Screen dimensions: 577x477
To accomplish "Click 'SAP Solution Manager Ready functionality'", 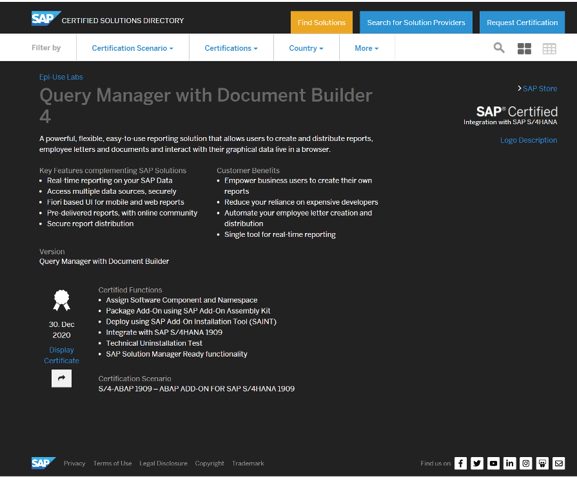I will coord(177,354).
